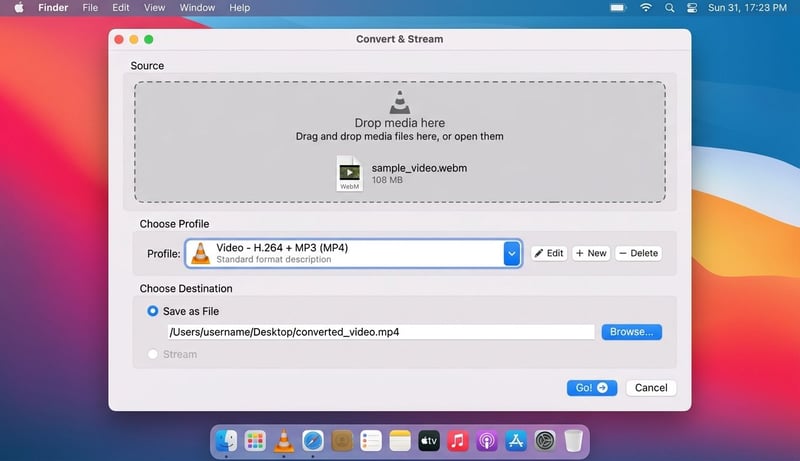
Task: Open Notes from the Dock
Action: (400, 440)
